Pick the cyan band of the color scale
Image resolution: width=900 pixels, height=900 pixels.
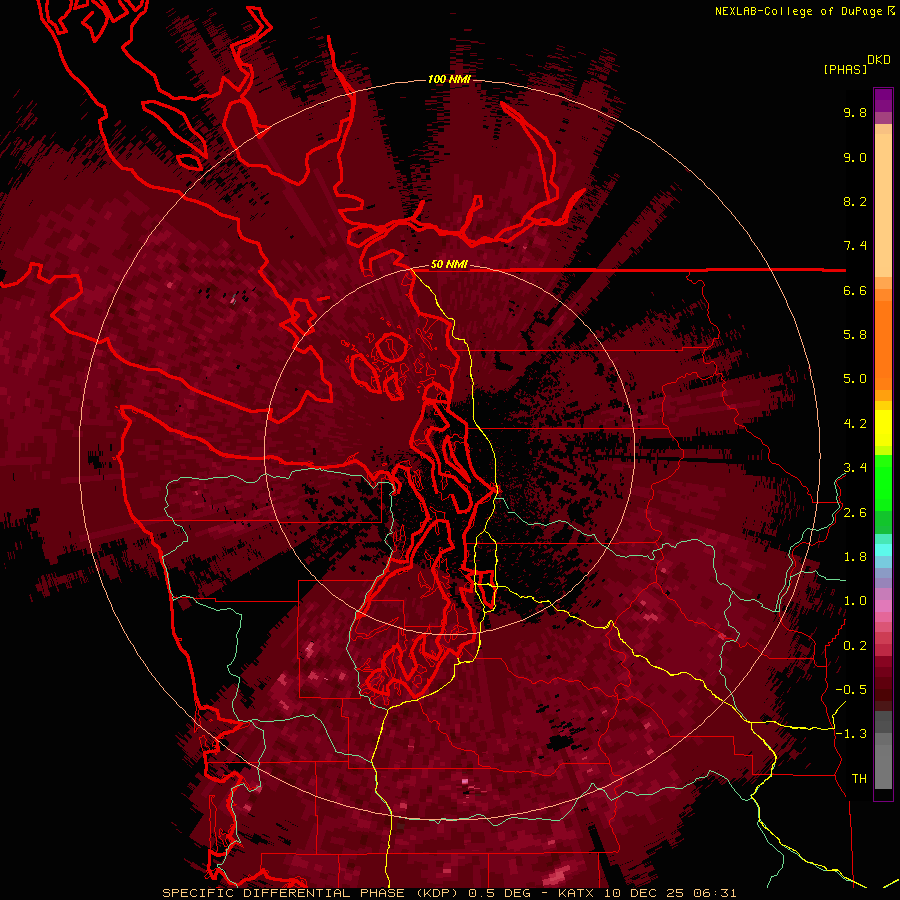pos(883,550)
